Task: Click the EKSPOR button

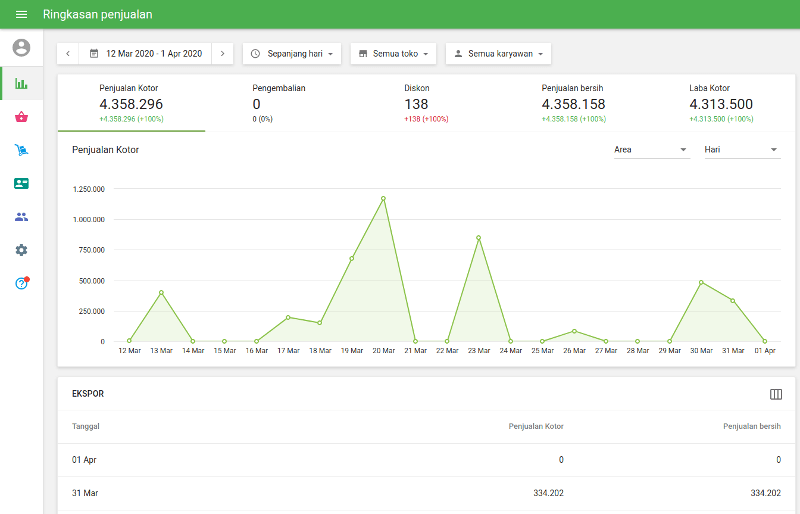Action: 88,394
